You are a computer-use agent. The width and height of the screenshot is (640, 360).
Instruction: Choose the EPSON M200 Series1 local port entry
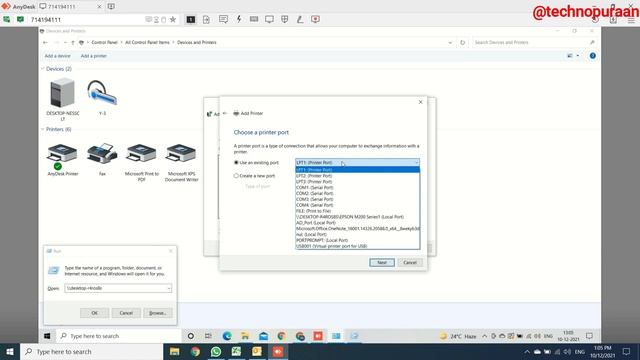tap(357, 217)
